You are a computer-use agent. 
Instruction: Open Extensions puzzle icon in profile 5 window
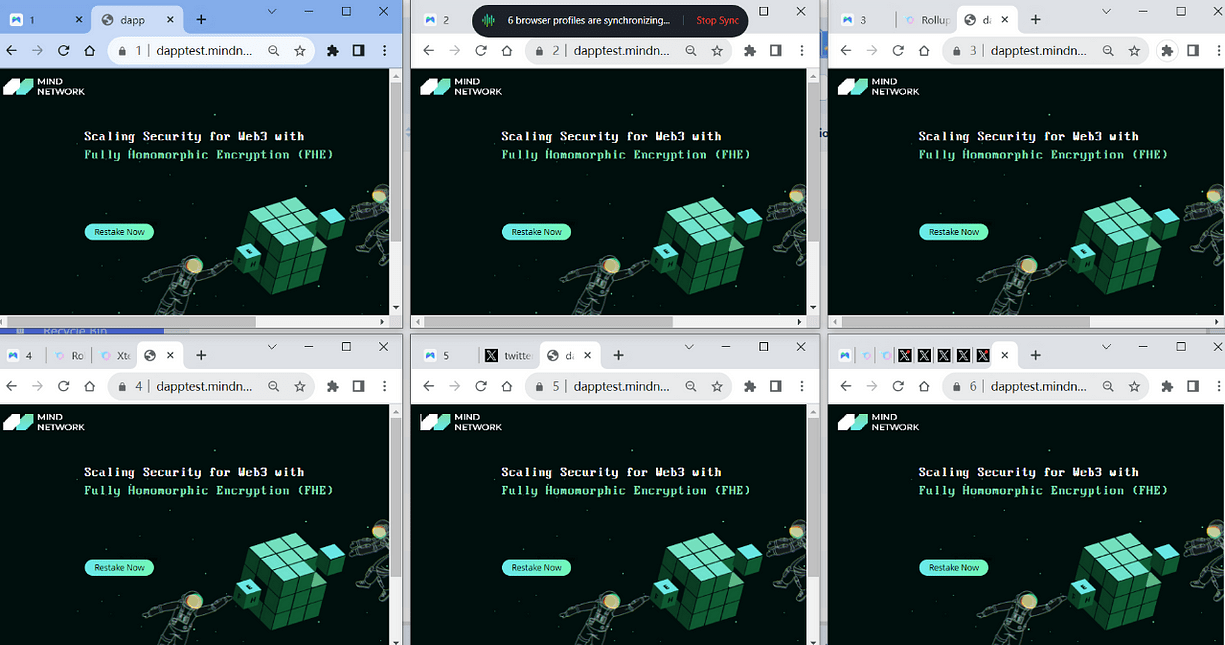click(750, 386)
